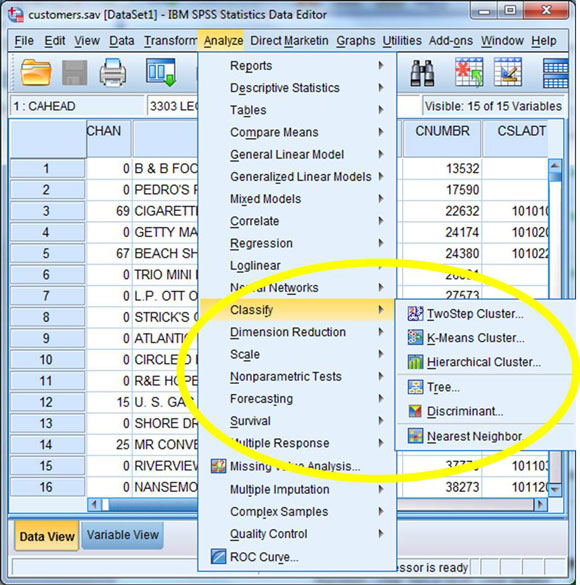Click the Open data folder icon
The width and height of the screenshot is (580, 585).
[36, 72]
